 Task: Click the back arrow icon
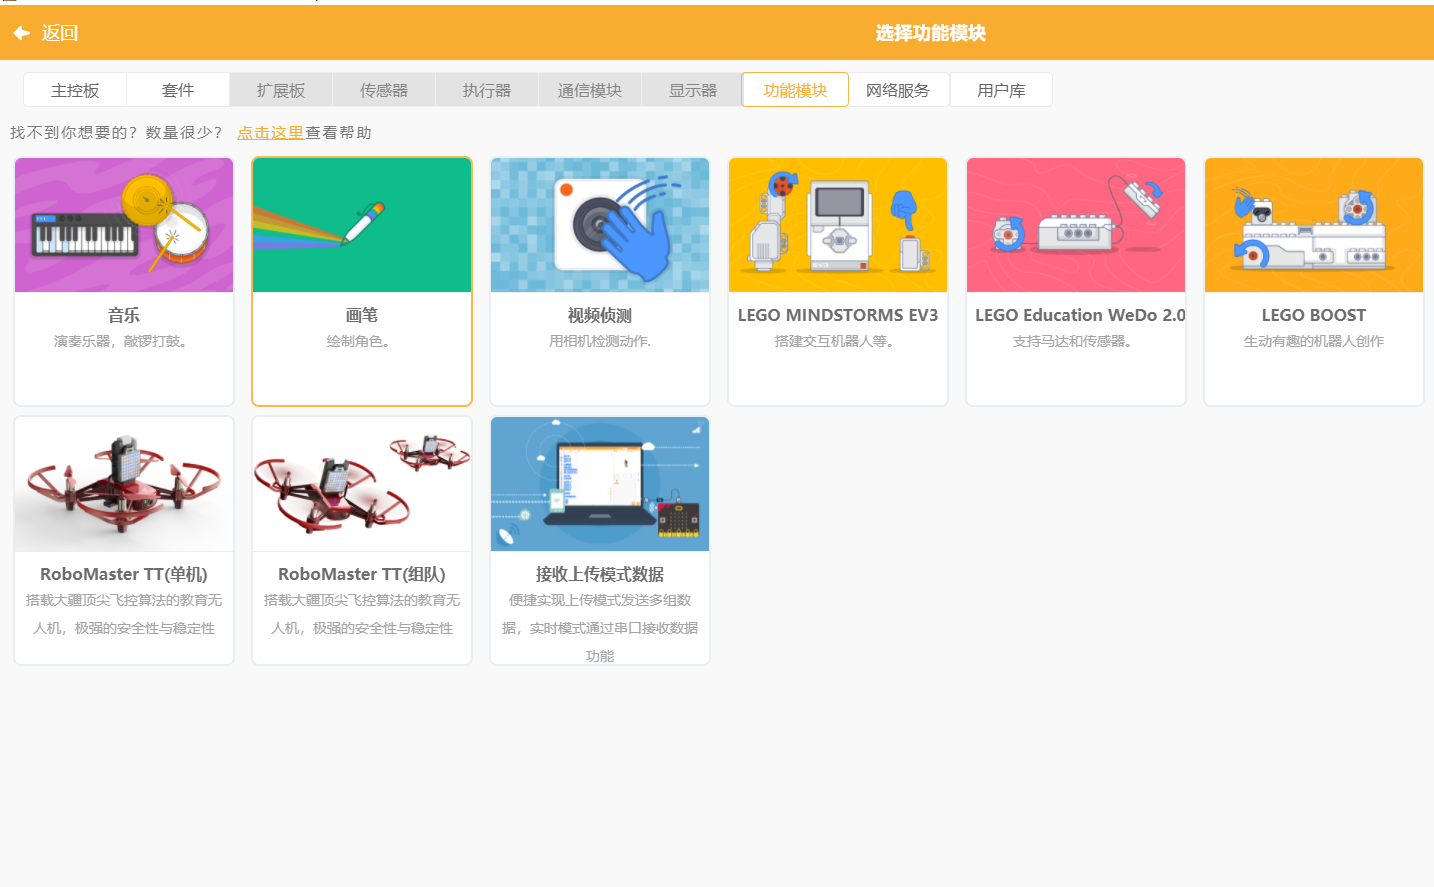[21, 33]
